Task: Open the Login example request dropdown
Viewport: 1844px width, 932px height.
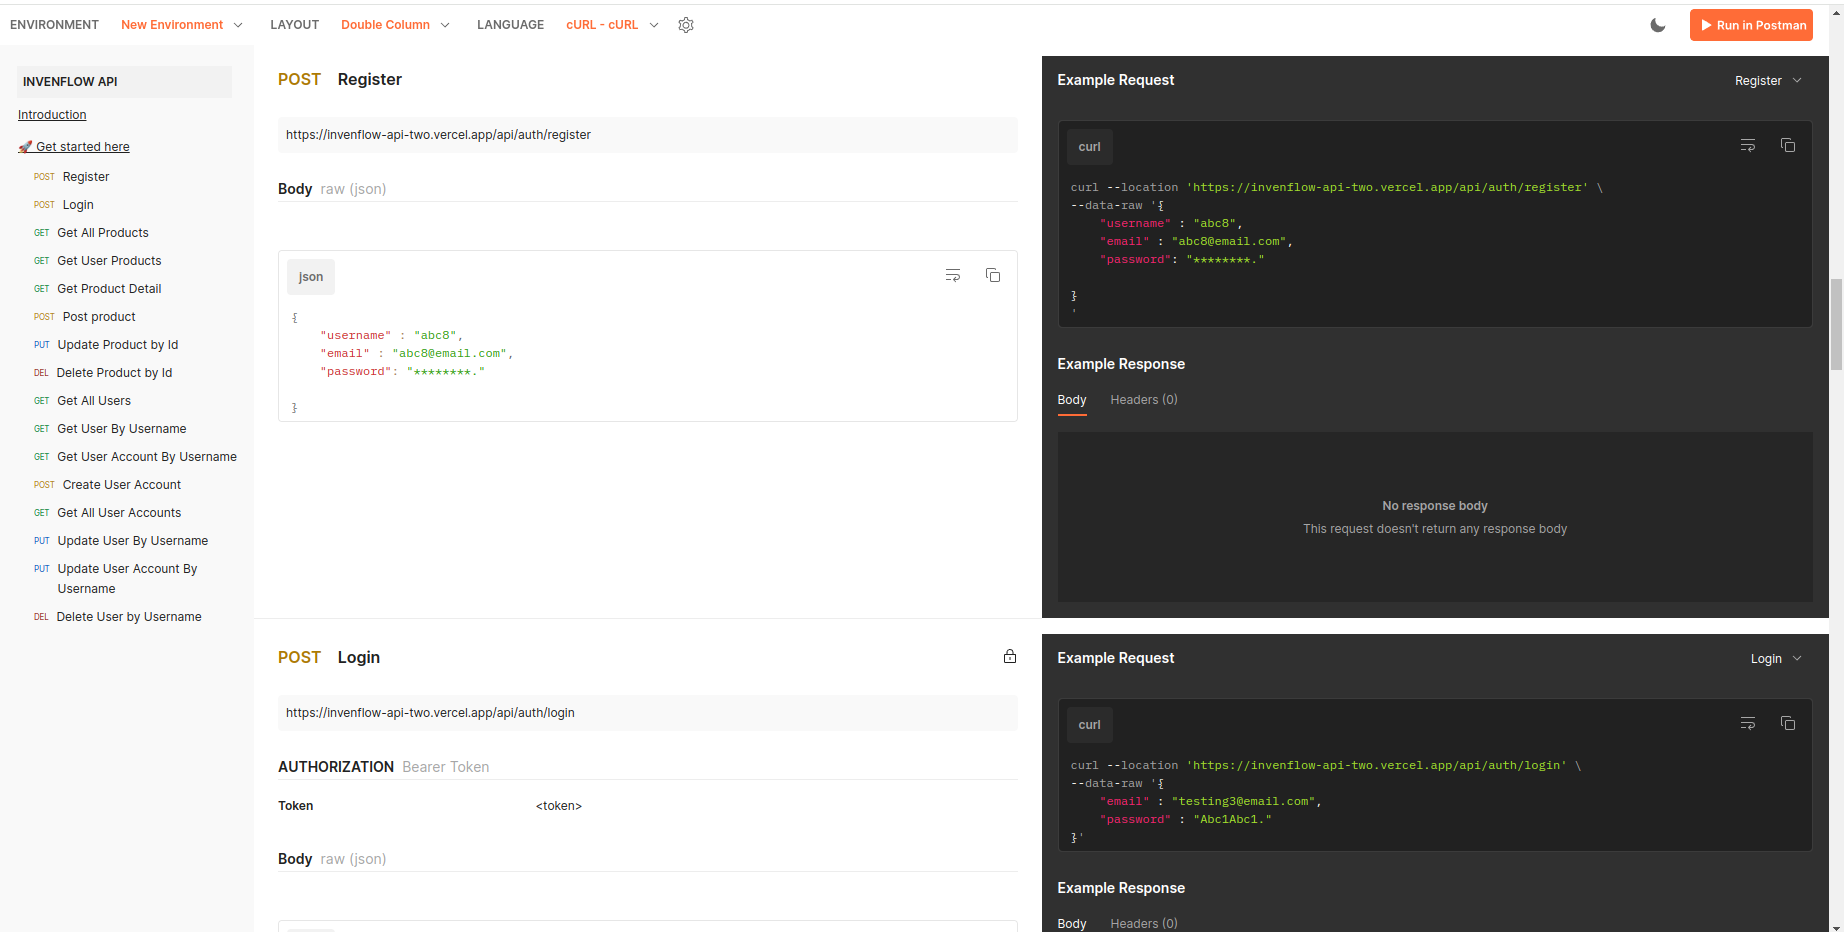Action: coord(1775,658)
